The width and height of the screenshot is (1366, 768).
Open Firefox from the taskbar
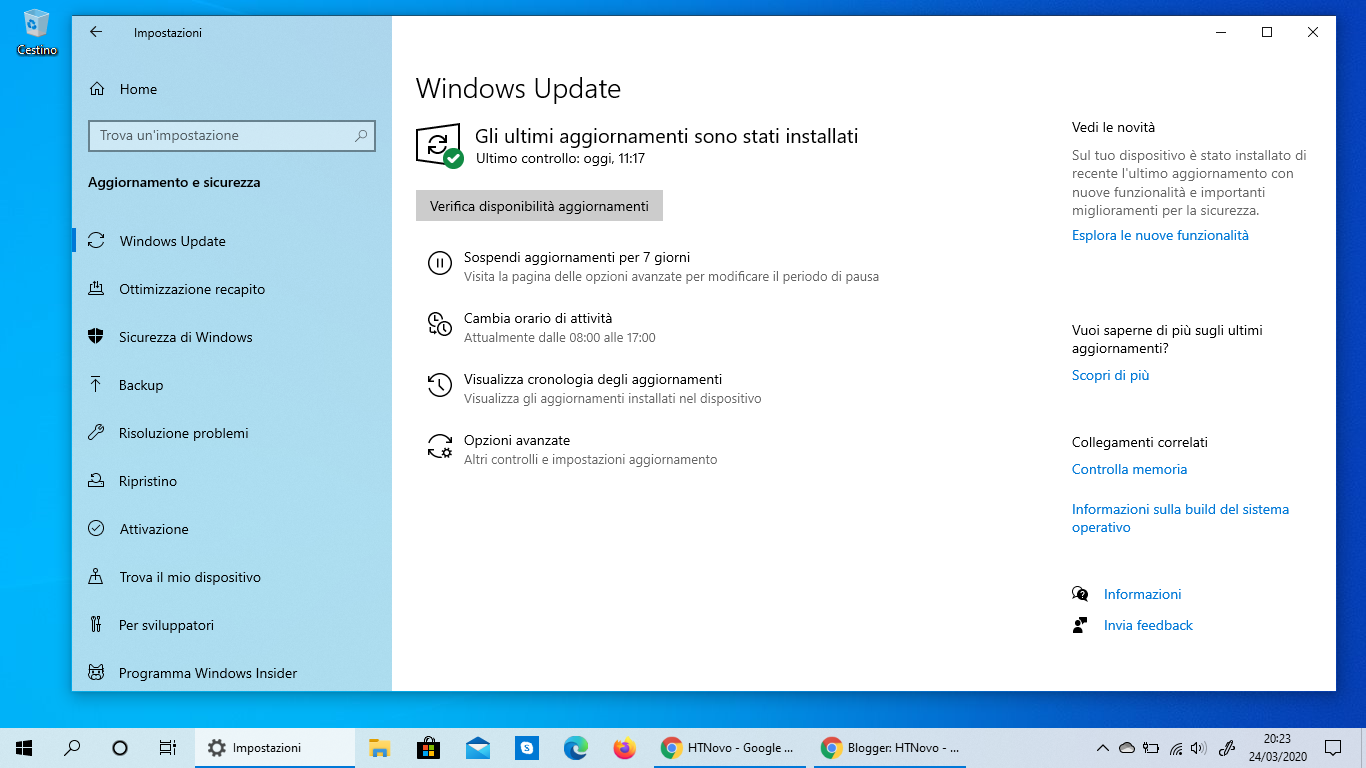tap(624, 748)
